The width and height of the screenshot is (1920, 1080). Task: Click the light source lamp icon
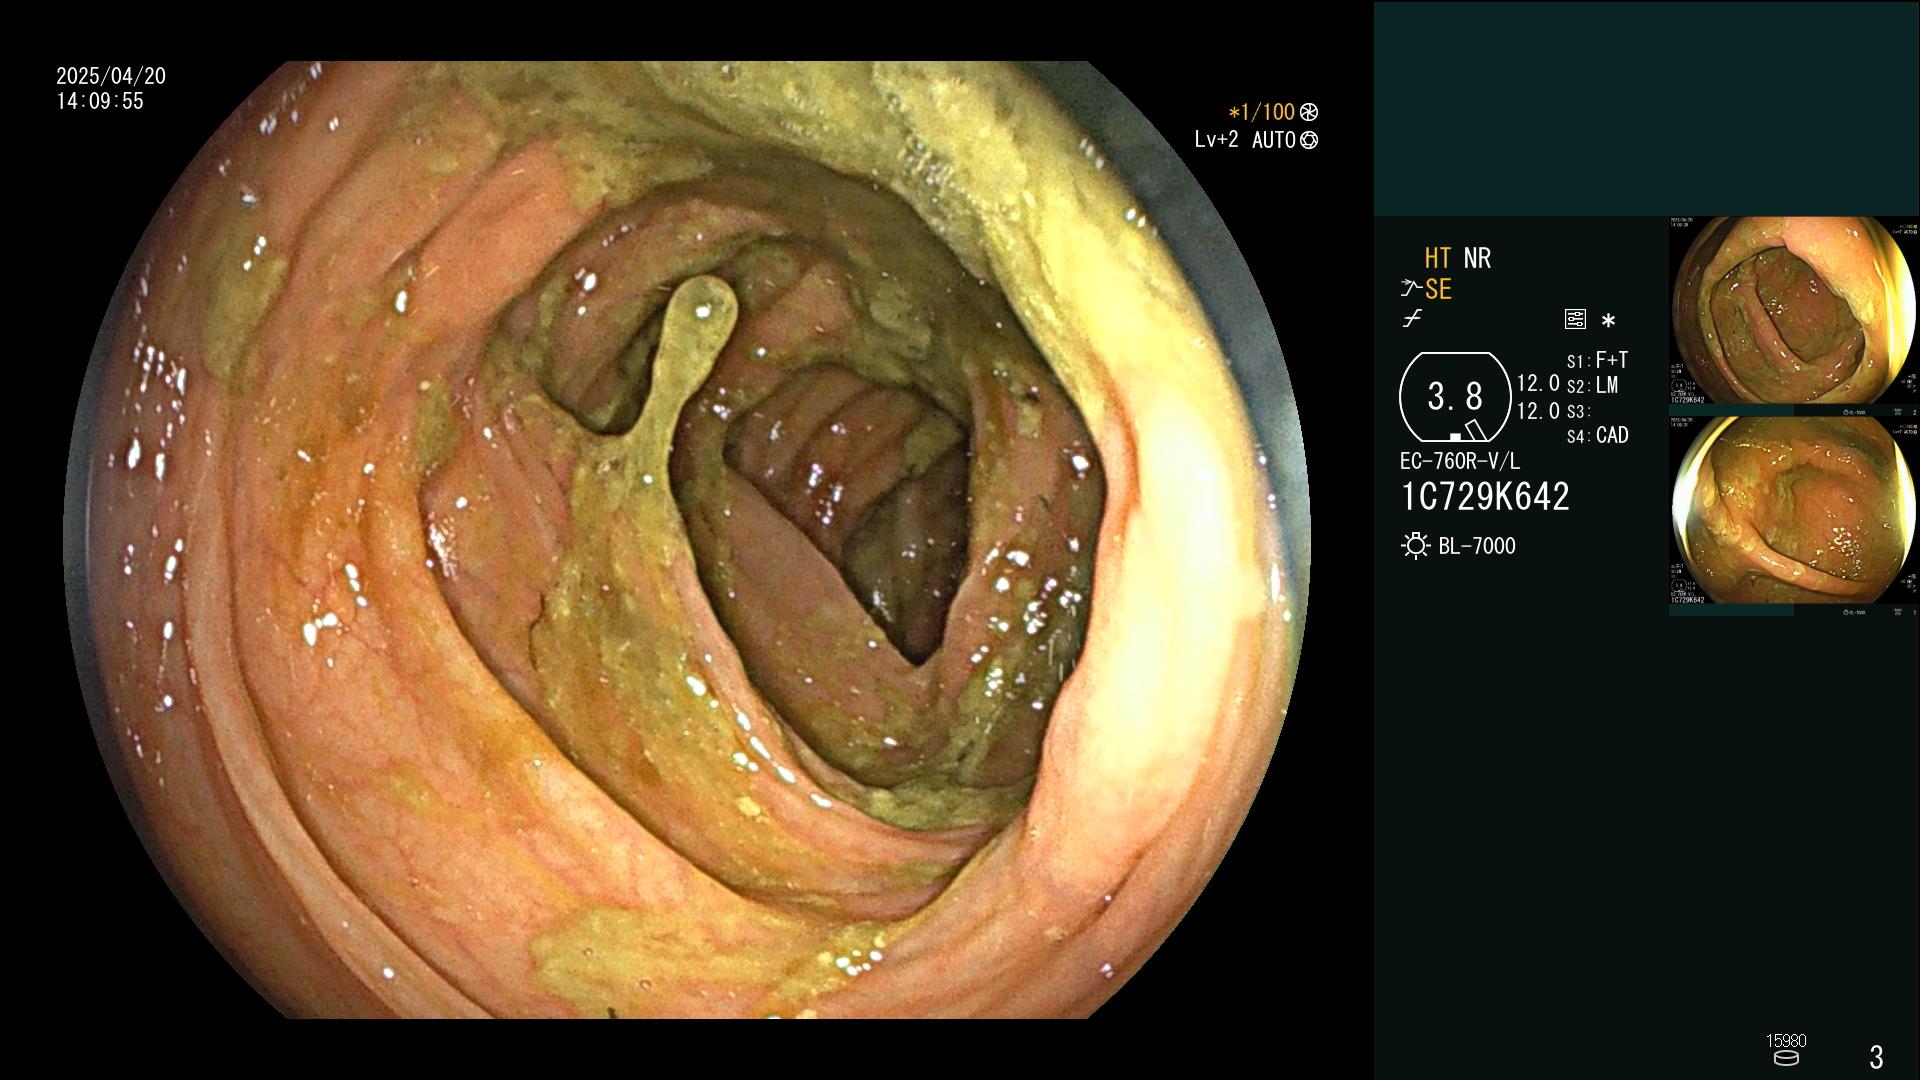[x=1415, y=546]
